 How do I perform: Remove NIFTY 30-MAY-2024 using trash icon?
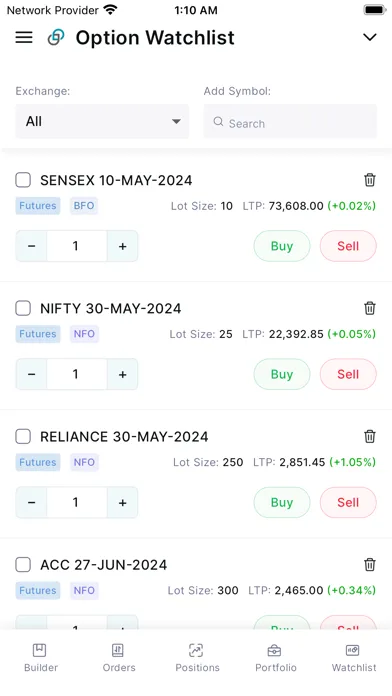pos(370,308)
